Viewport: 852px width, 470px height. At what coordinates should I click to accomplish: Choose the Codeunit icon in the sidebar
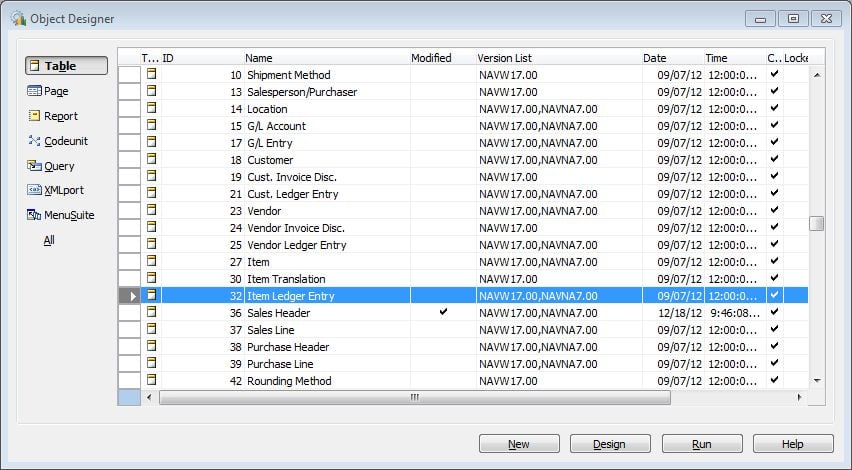coord(35,141)
